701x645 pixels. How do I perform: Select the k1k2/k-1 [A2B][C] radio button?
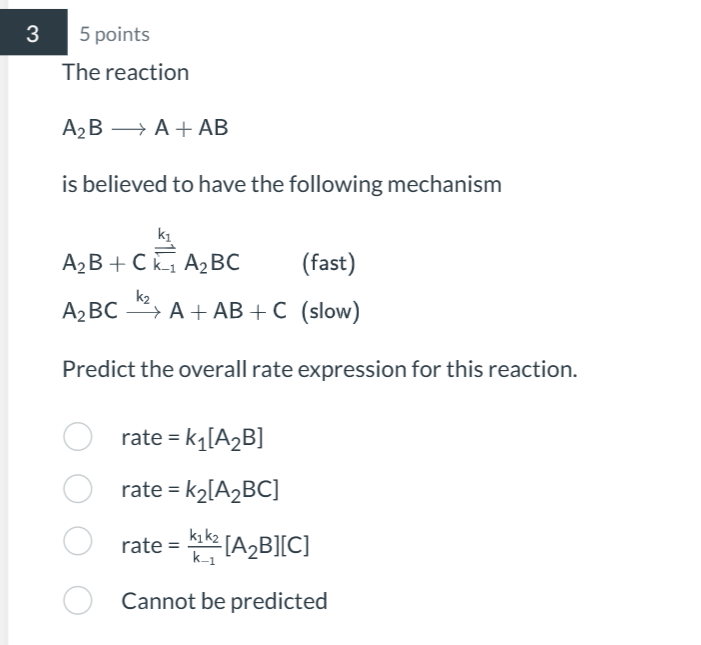tap(78, 542)
